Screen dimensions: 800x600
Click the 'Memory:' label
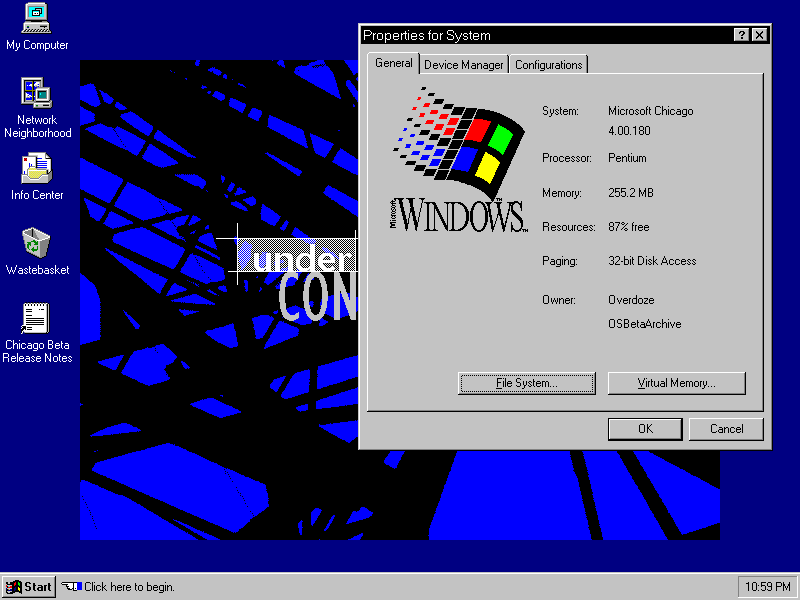pyautogui.click(x=561, y=193)
